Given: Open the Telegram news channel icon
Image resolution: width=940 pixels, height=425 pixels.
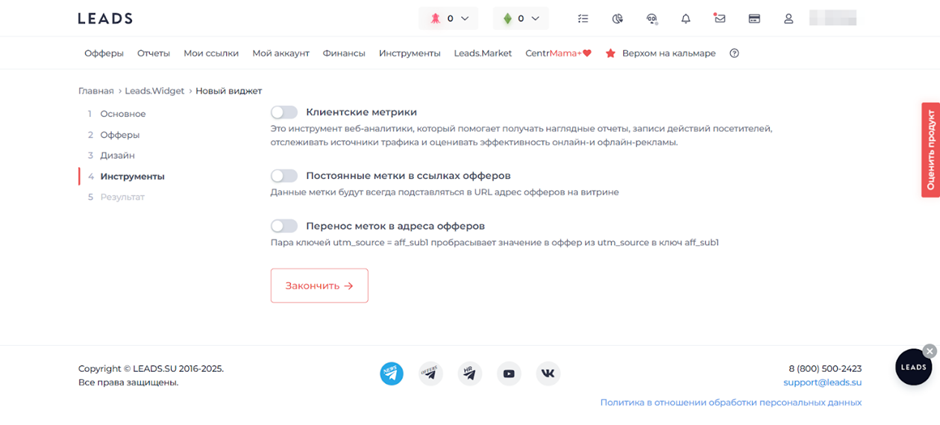Looking at the screenshot, I should (x=391, y=373).
